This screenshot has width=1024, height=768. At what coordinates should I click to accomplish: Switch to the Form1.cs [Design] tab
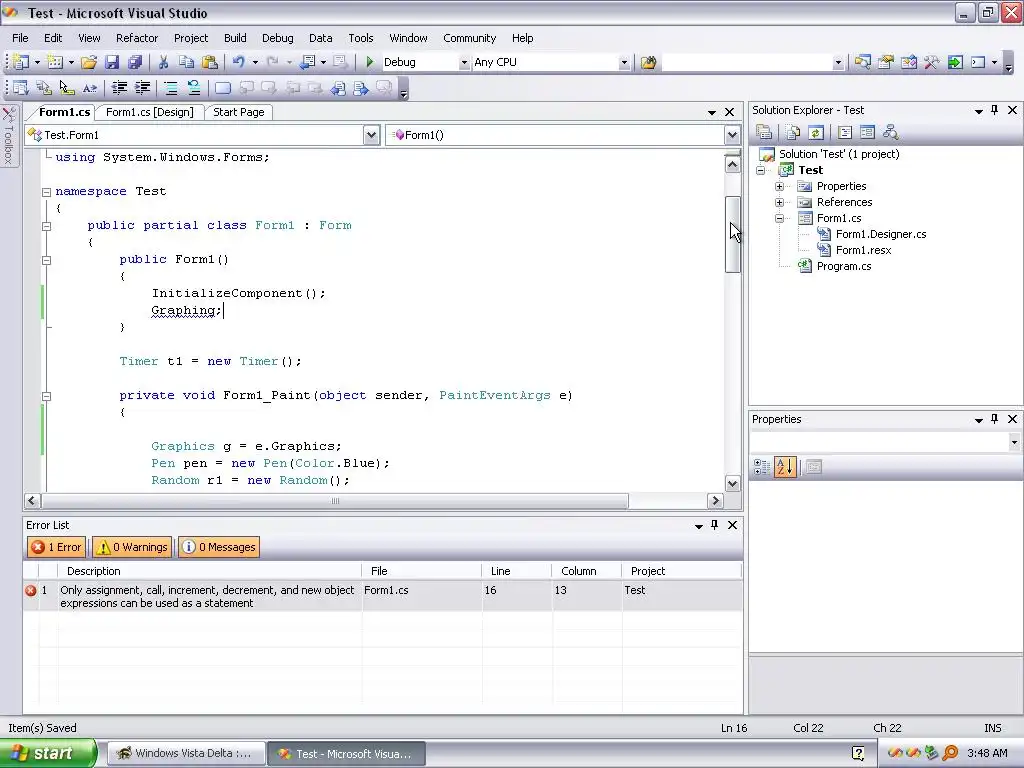tap(150, 112)
